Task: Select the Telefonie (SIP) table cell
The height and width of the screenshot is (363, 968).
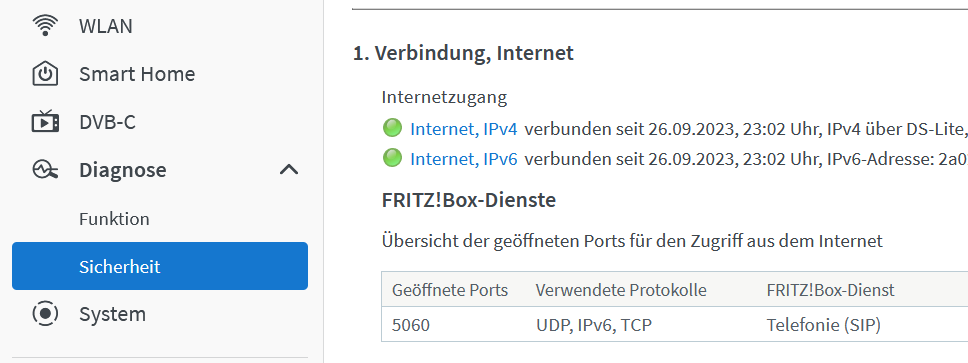Action: coord(824,325)
